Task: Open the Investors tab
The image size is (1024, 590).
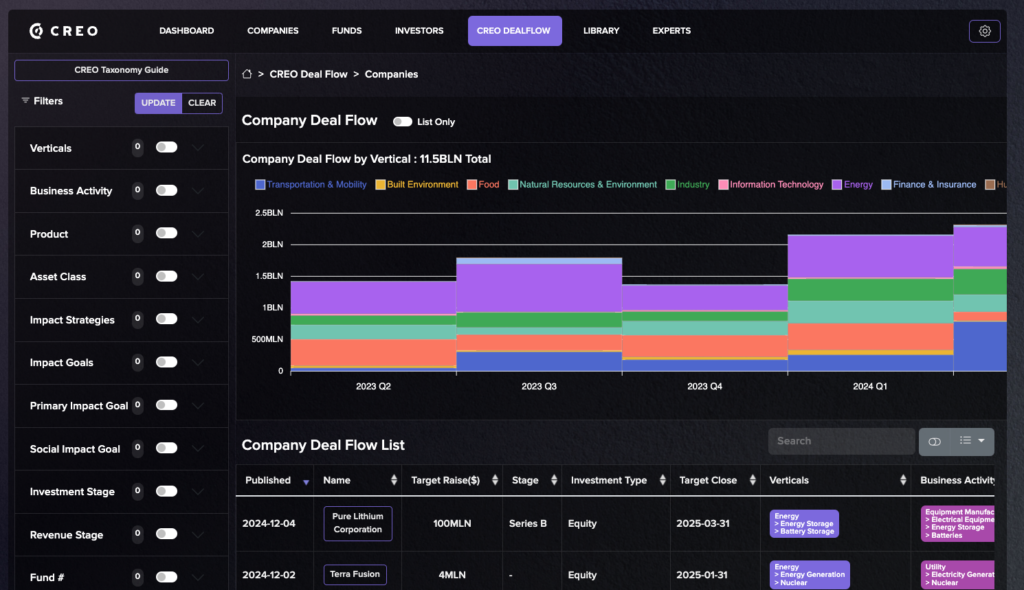Action: [419, 31]
